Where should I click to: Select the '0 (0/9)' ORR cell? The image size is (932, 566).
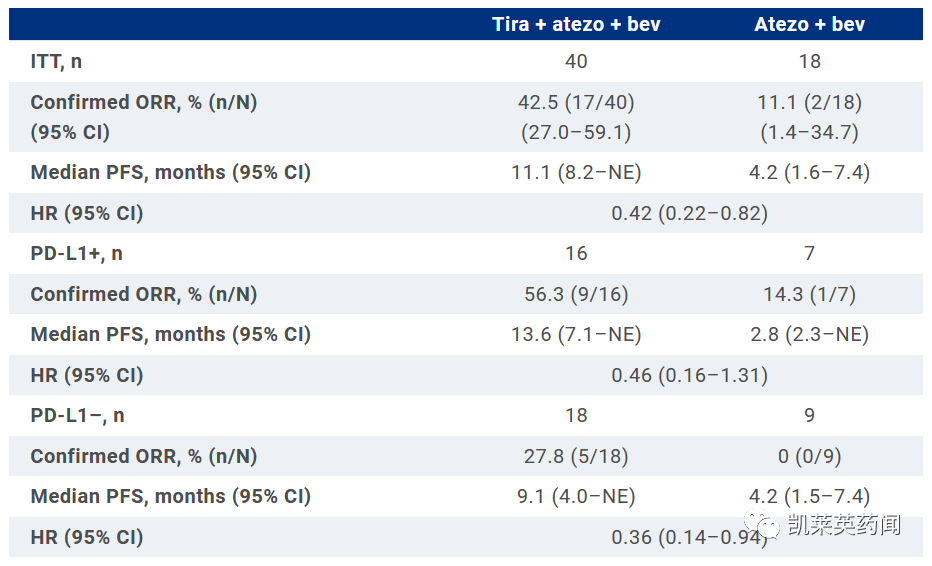pos(809,456)
